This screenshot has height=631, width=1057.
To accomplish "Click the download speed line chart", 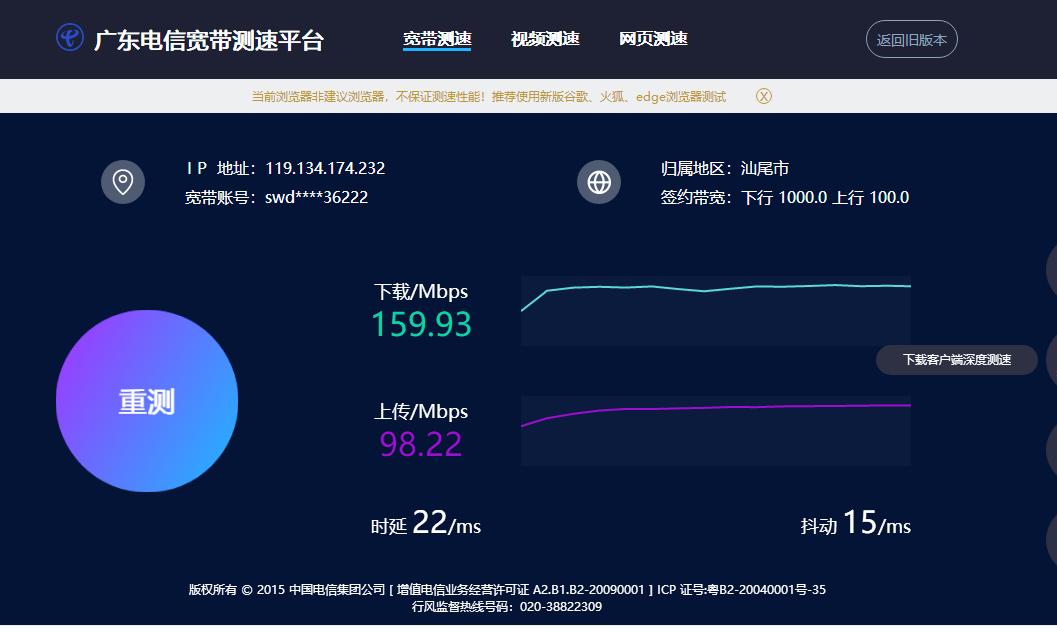I will click(x=716, y=310).
